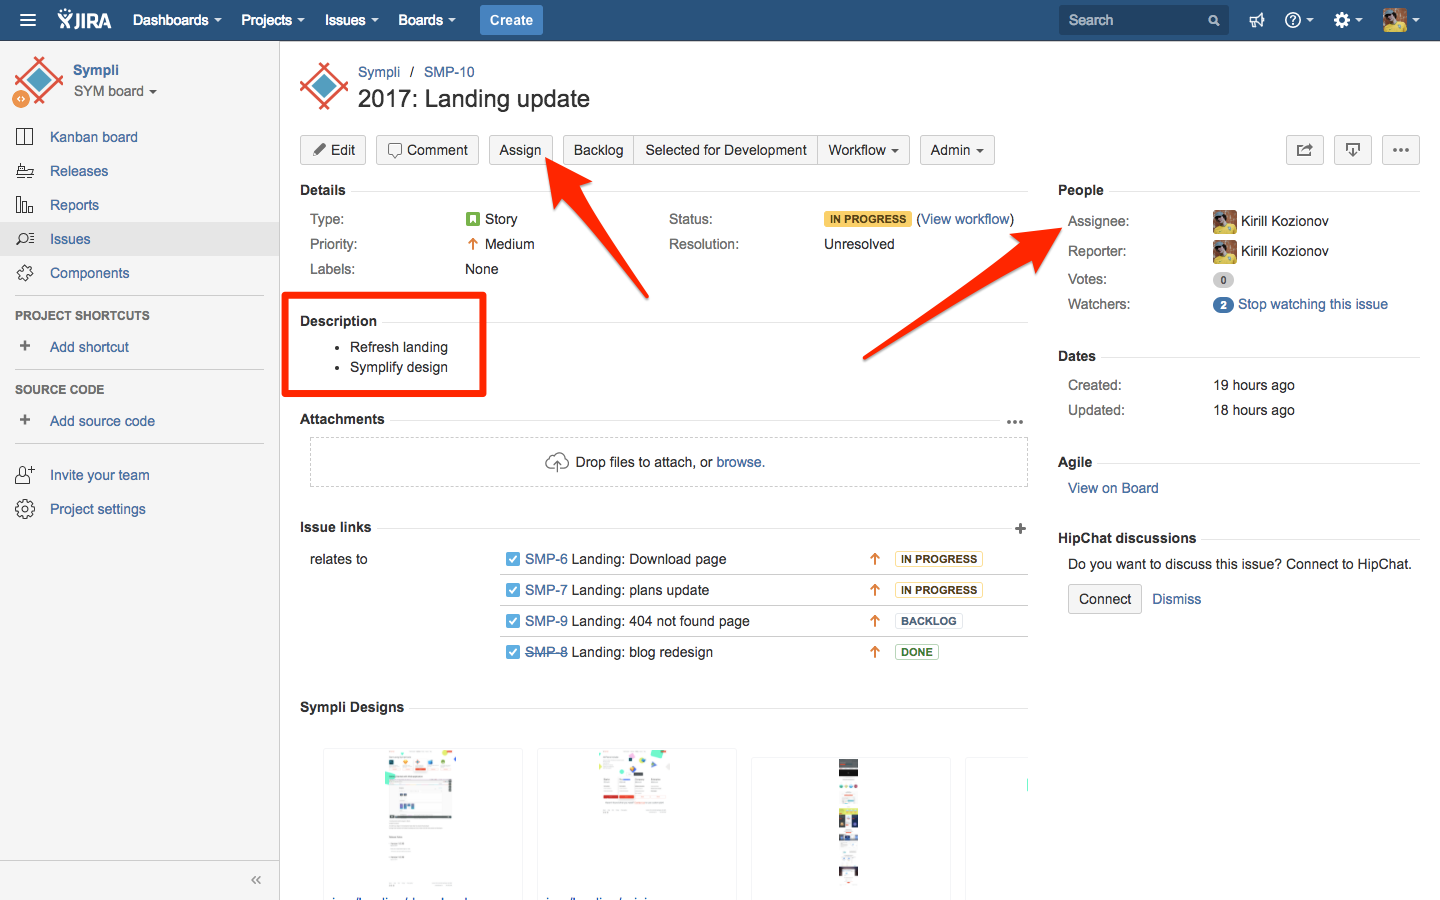
Task: Click the Invite your team icon
Action: click(x=25, y=475)
